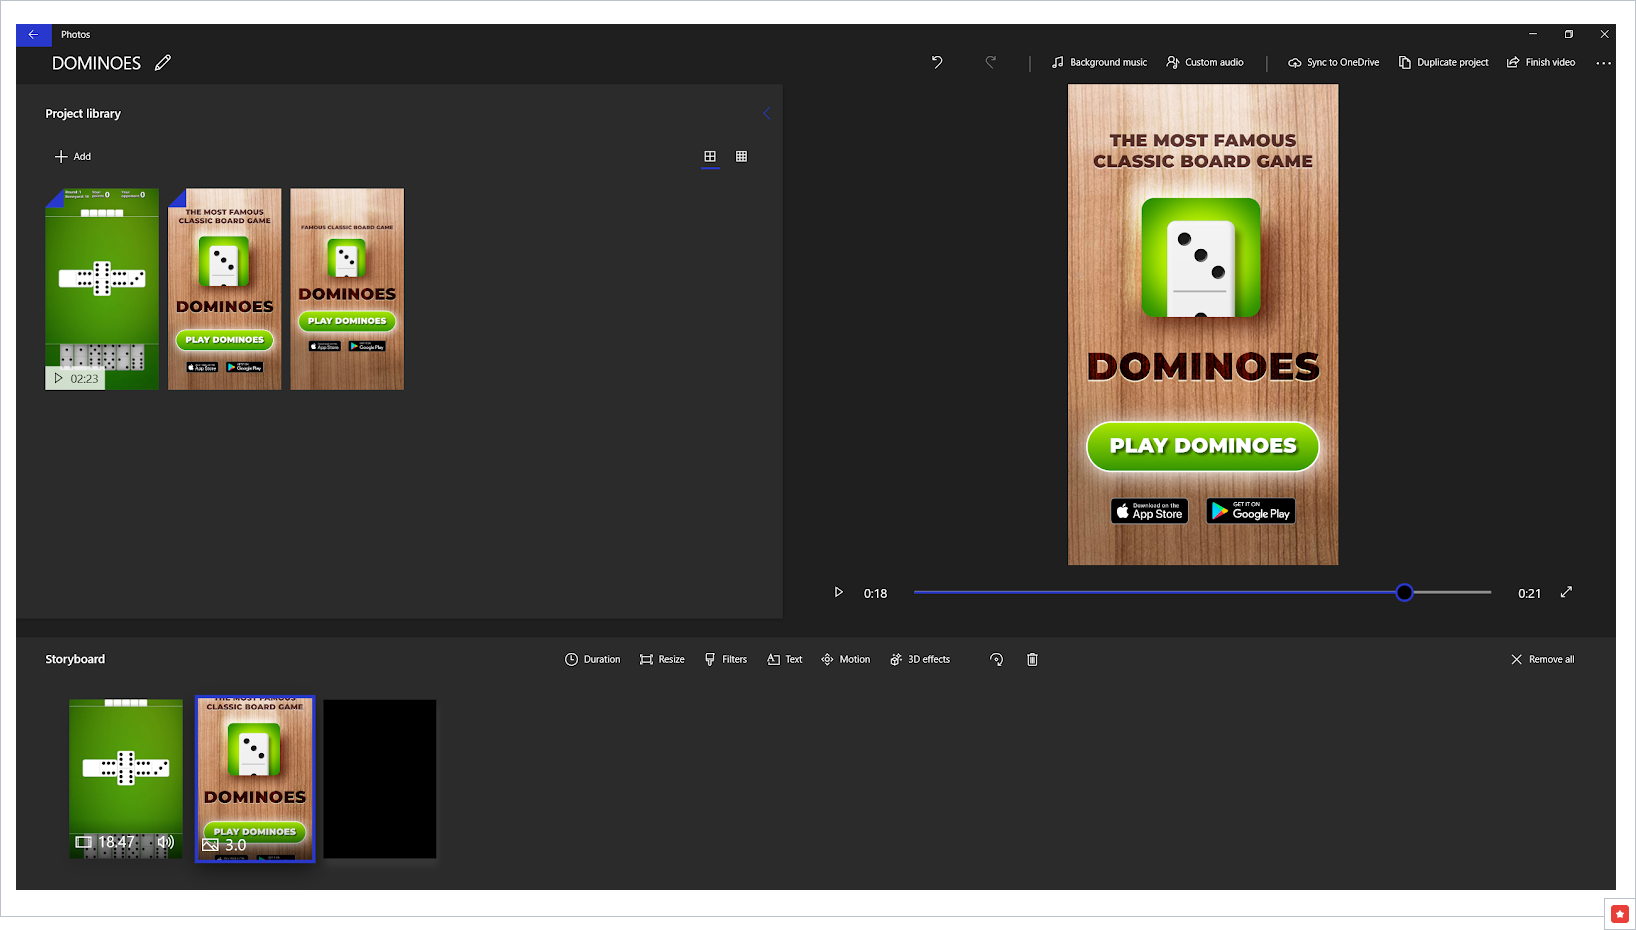1636x930 pixels.
Task: Switch library to medium thumbnail view
Action: 710,156
